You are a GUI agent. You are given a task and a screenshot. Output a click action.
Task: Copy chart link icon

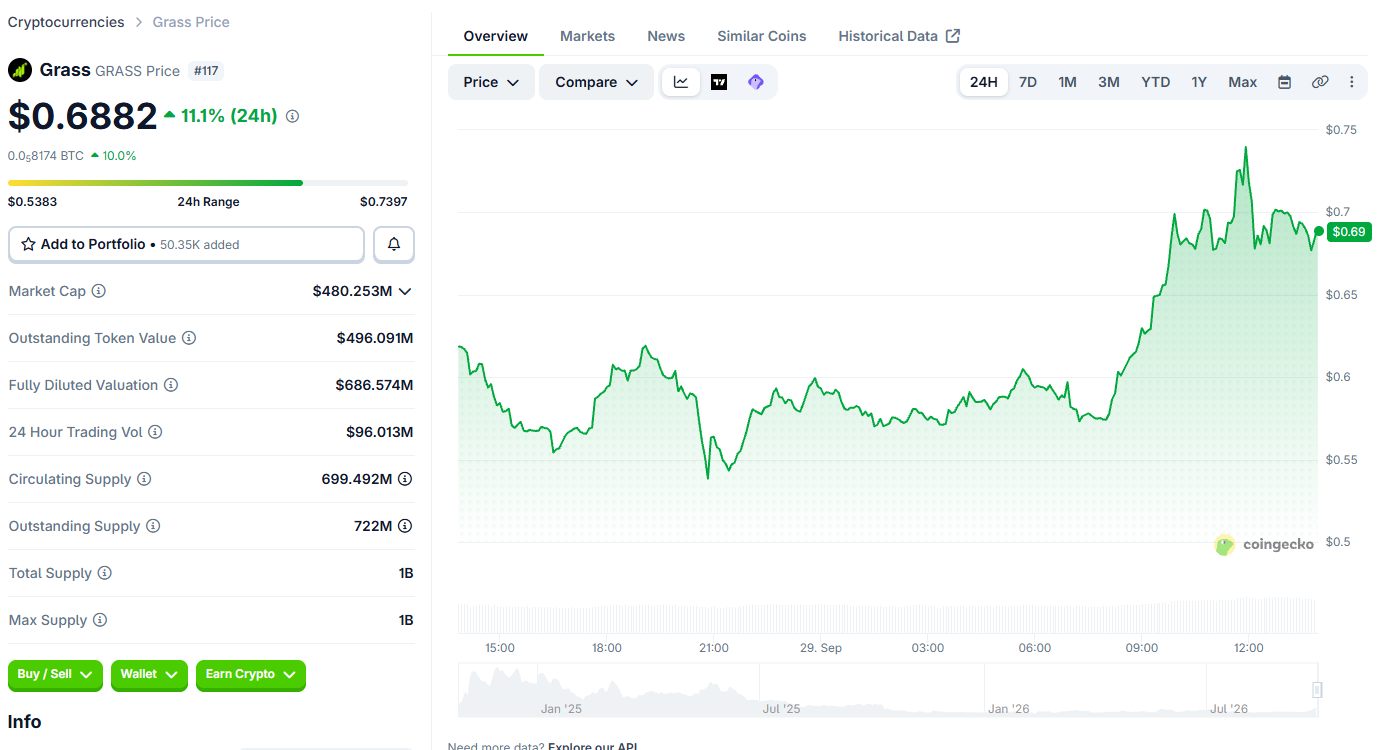(x=1320, y=82)
